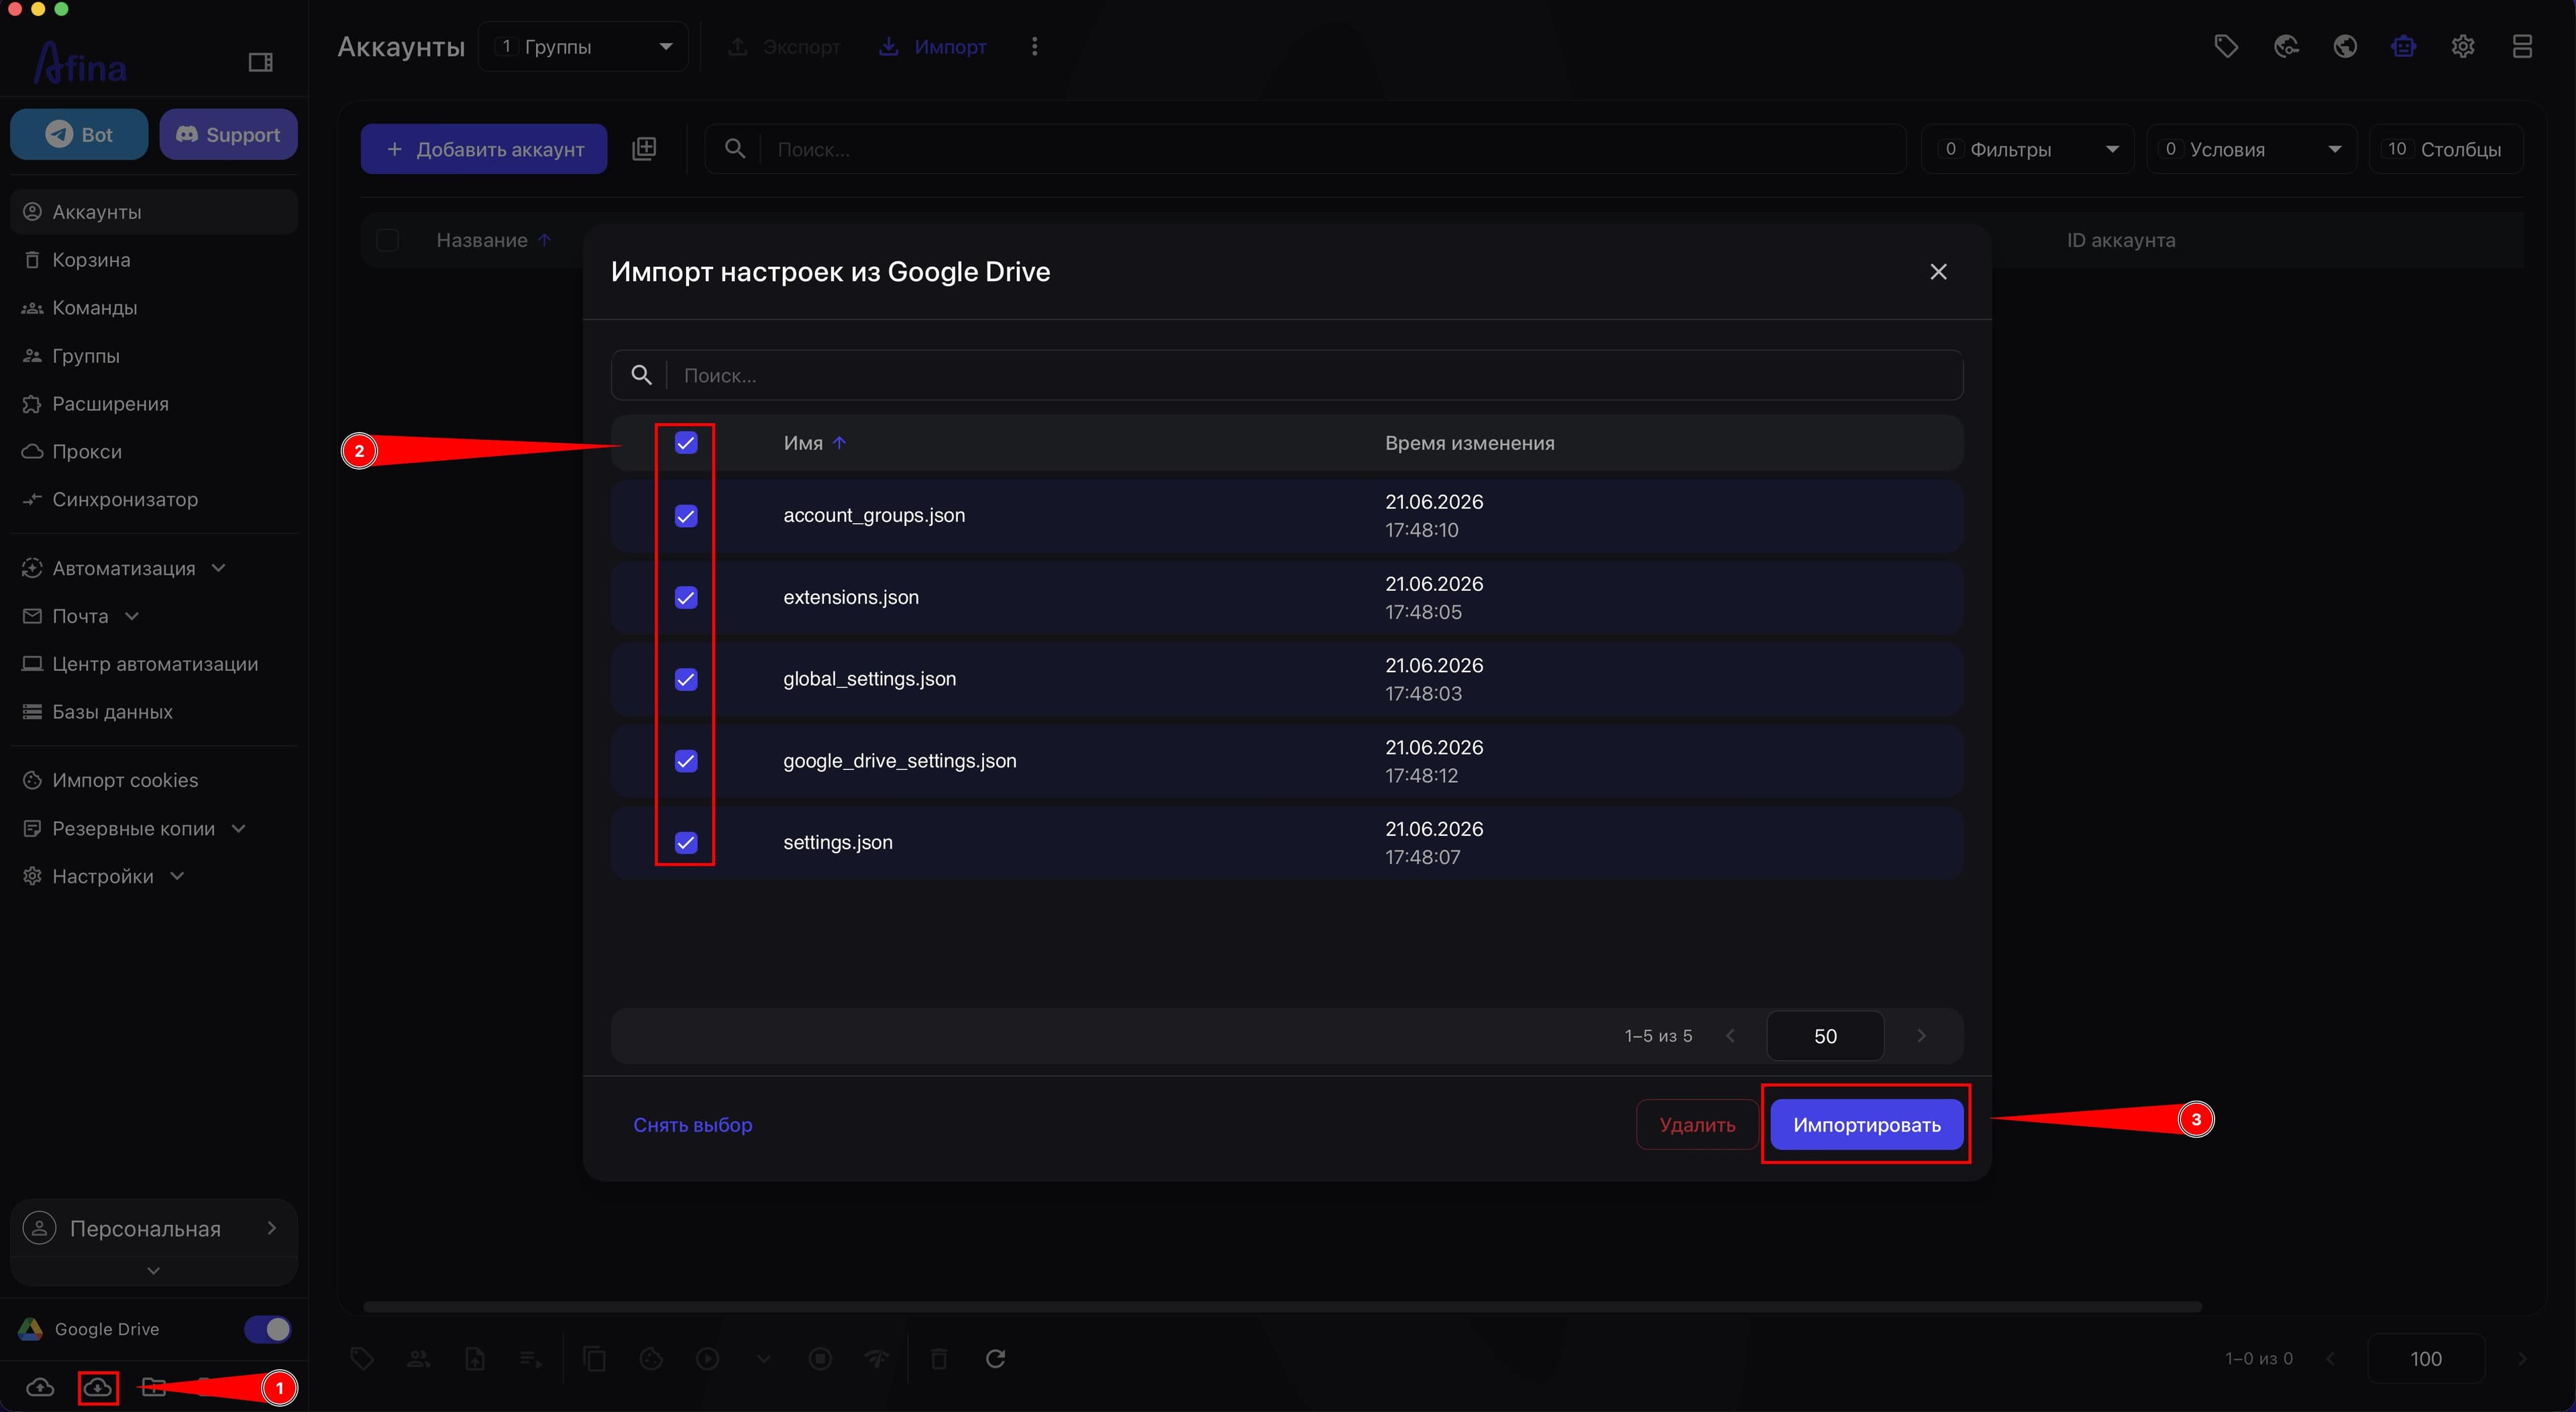Viewport: 2576px width, 1412px height.
Task: Open the Группы dropdown in header
Action: 583,47
